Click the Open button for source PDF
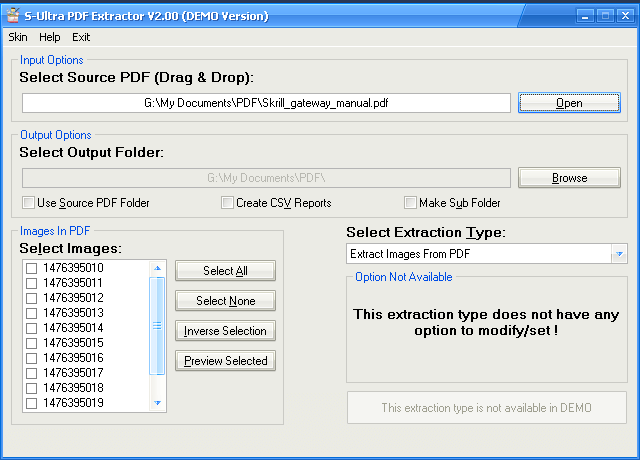 pos(569,103)
